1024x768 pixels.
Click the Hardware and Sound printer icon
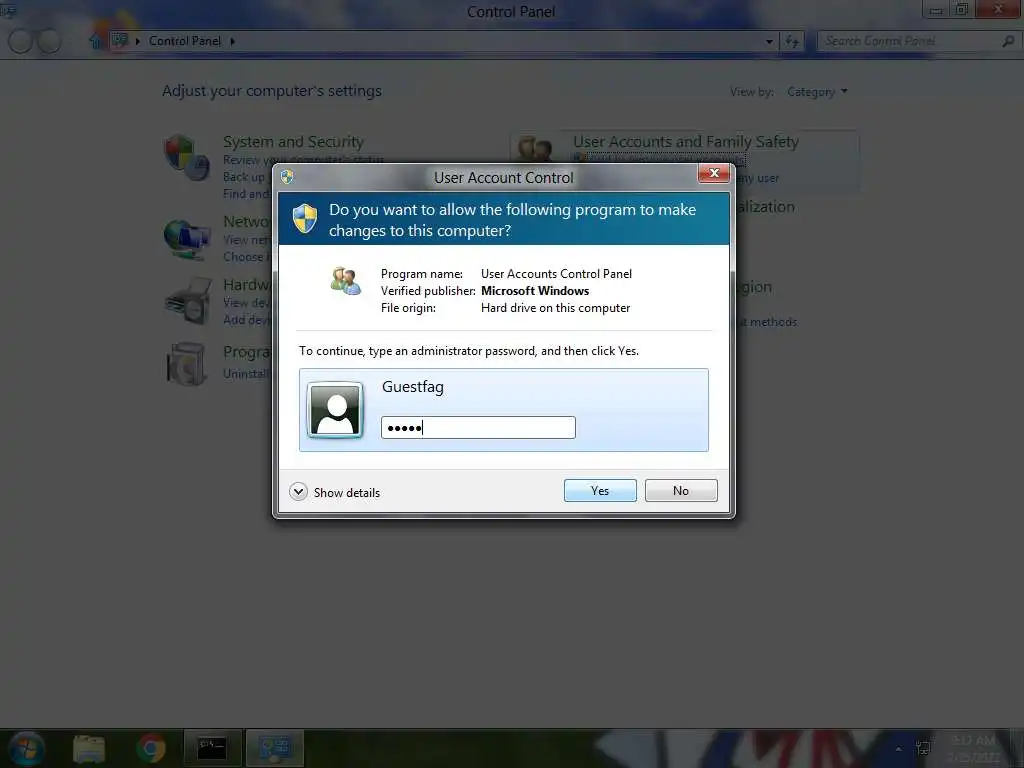pos(188,301)
